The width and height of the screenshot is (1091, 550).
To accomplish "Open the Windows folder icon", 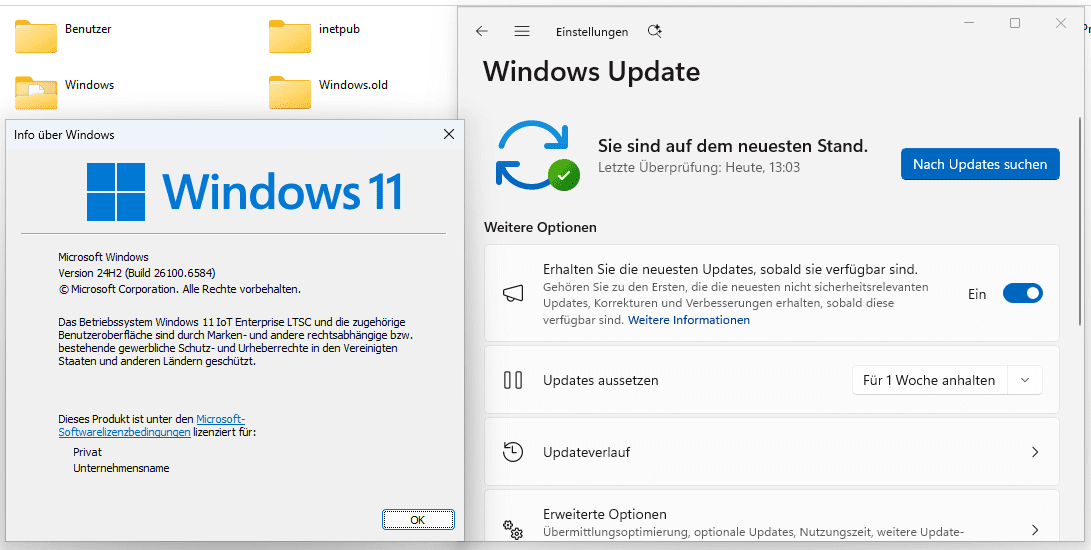I will pos(35,91).
